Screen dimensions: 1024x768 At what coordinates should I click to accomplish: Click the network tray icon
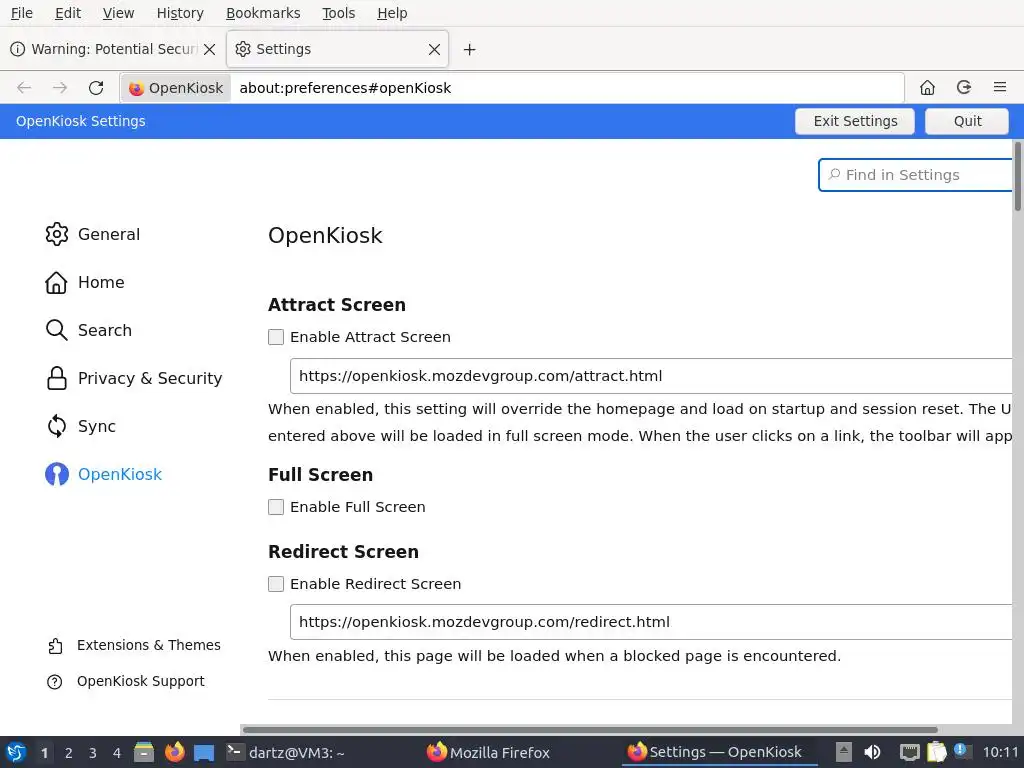coord(909,752)
